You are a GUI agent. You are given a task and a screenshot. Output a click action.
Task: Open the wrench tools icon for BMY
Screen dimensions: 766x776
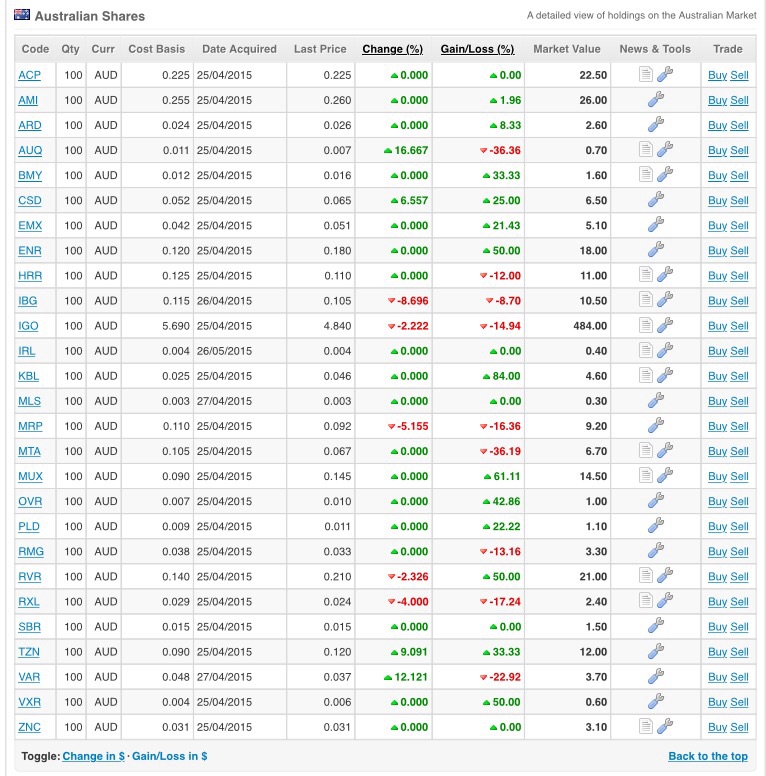point(665,175)
